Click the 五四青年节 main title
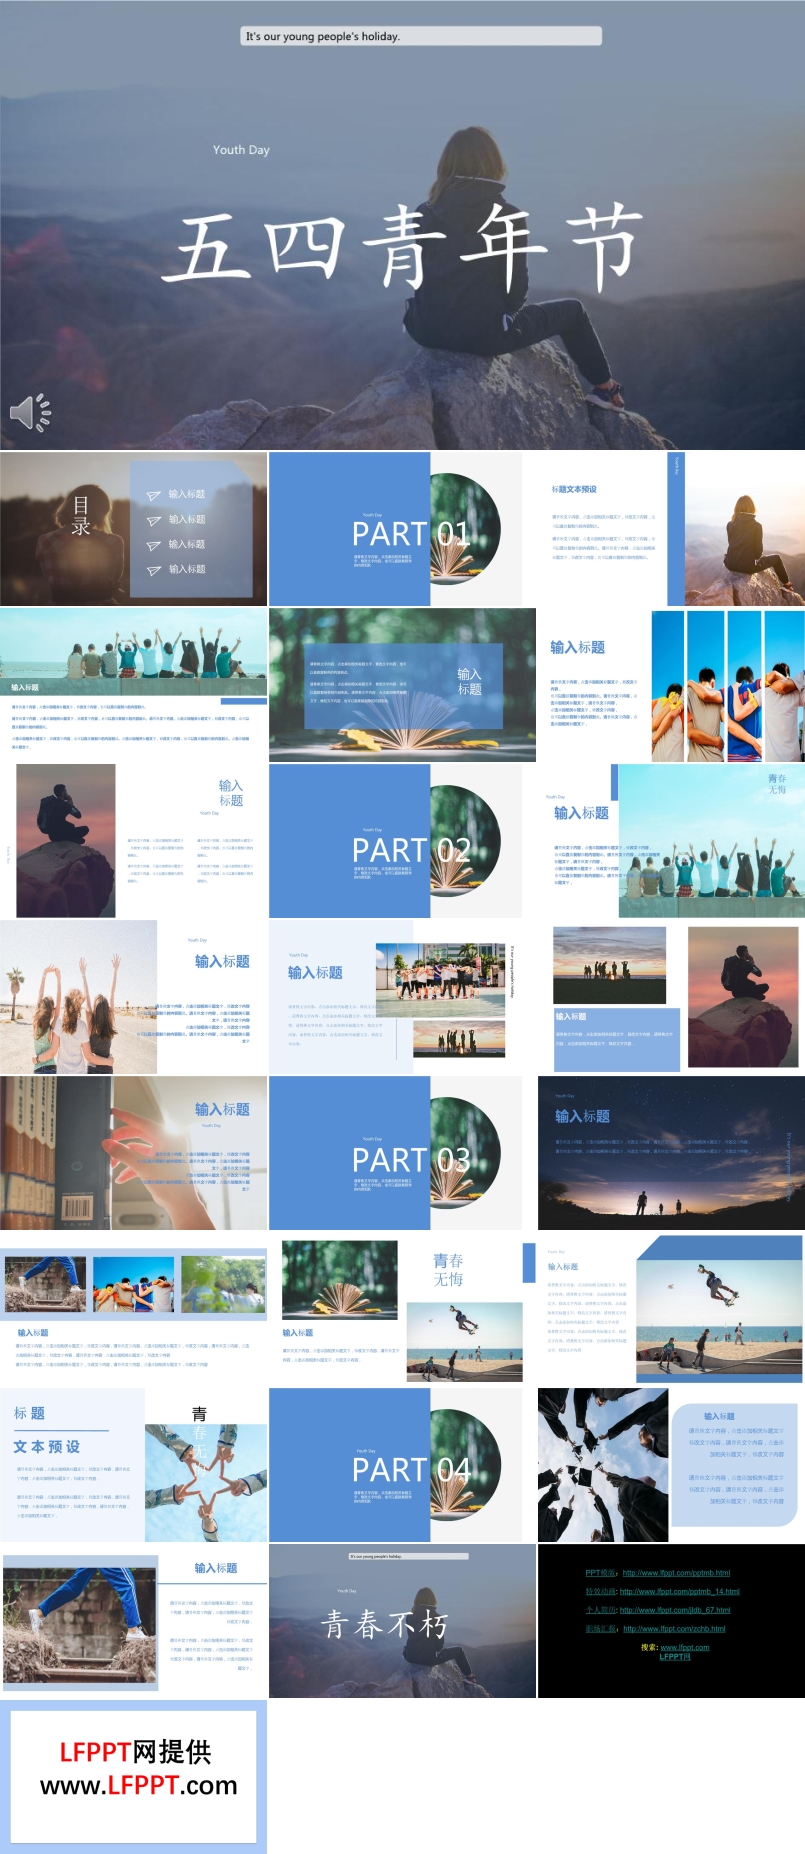Viewport: 805px width, 1854px height. tap(402, 246)
